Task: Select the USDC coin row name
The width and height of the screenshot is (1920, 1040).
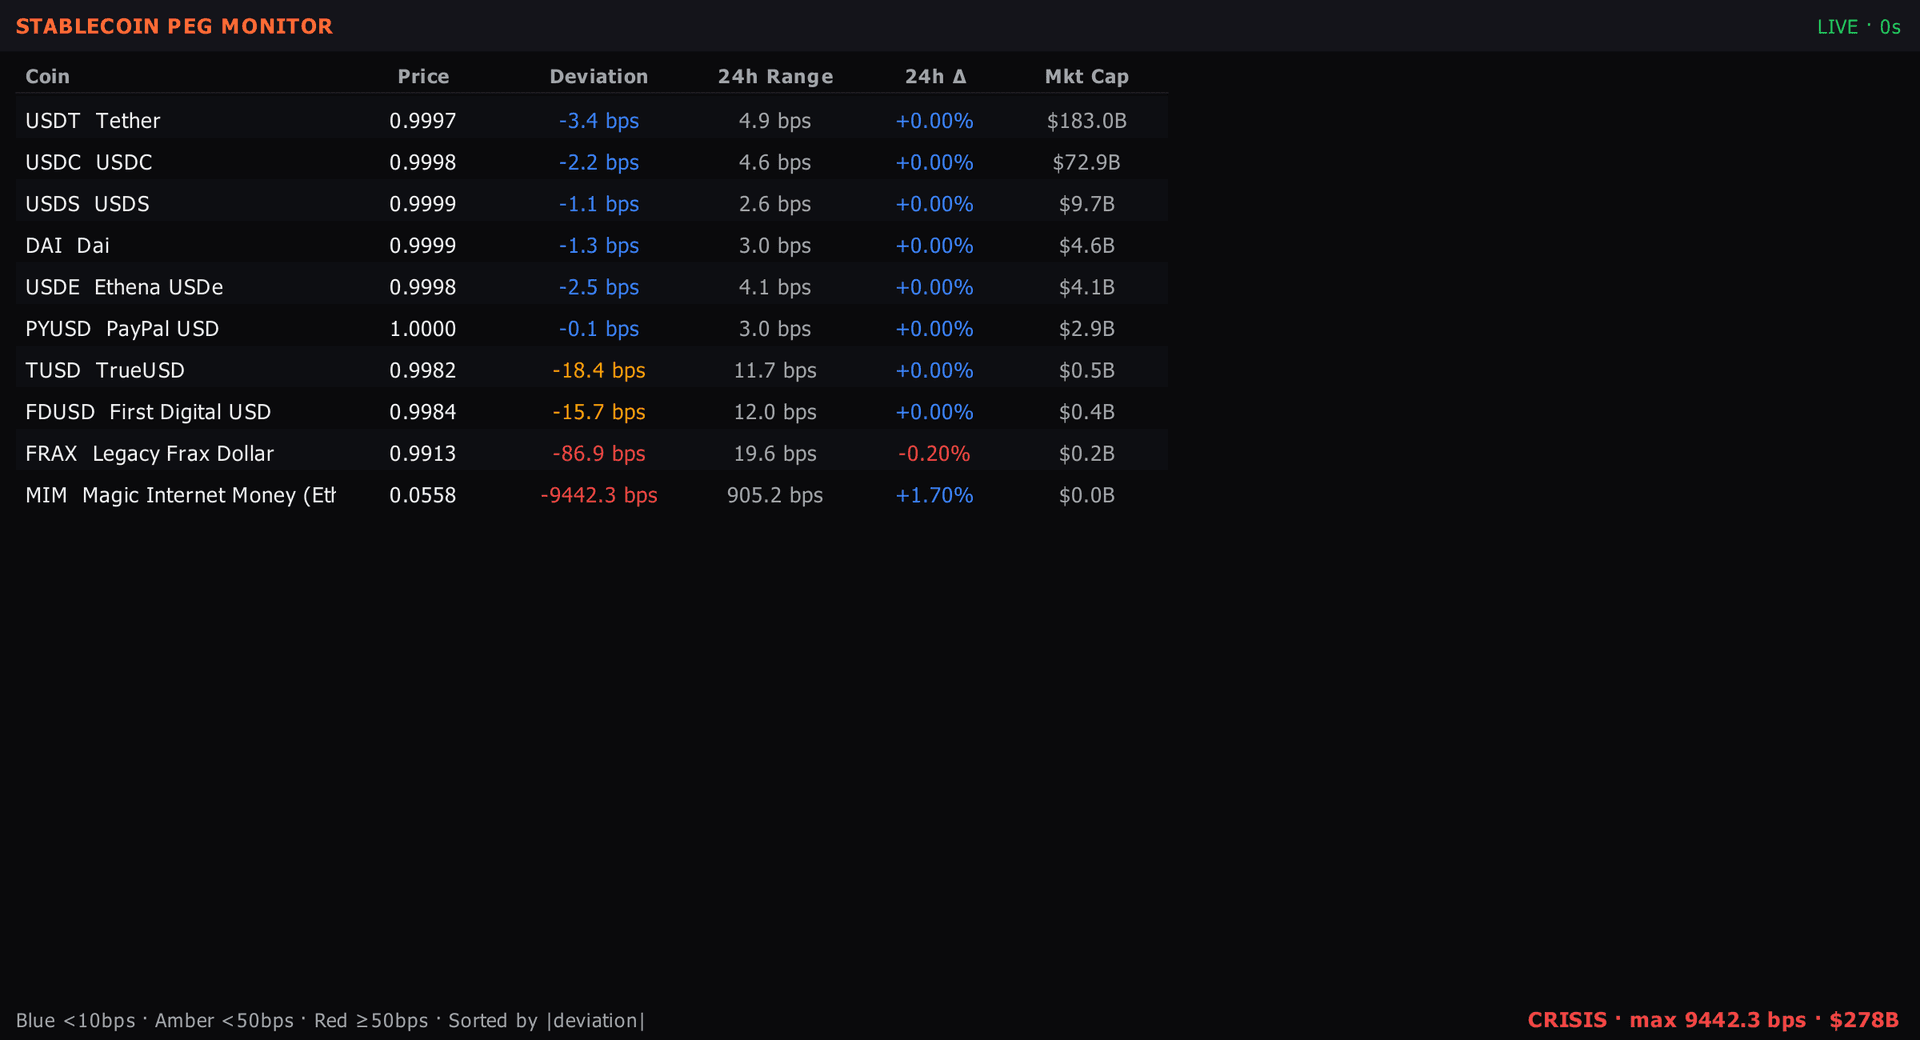Action: pos(88,163)
